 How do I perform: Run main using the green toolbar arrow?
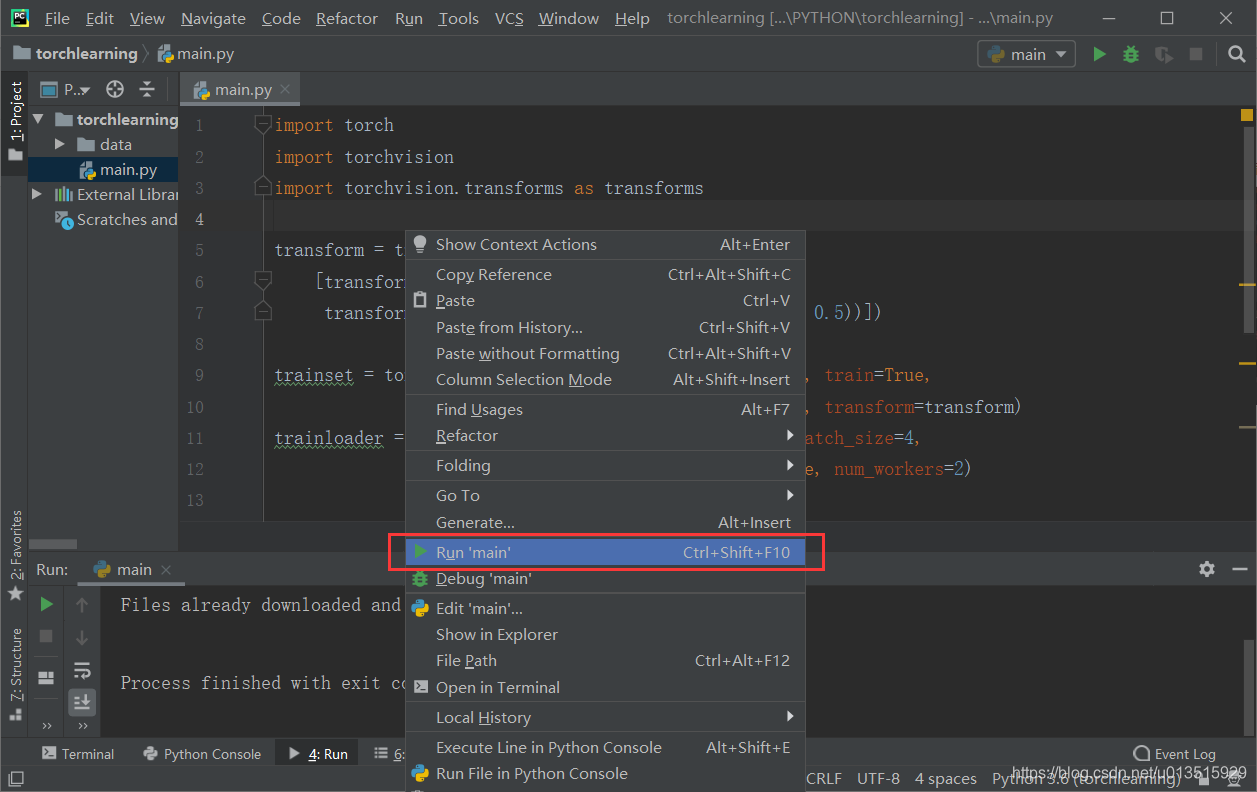click(1099, 54)
